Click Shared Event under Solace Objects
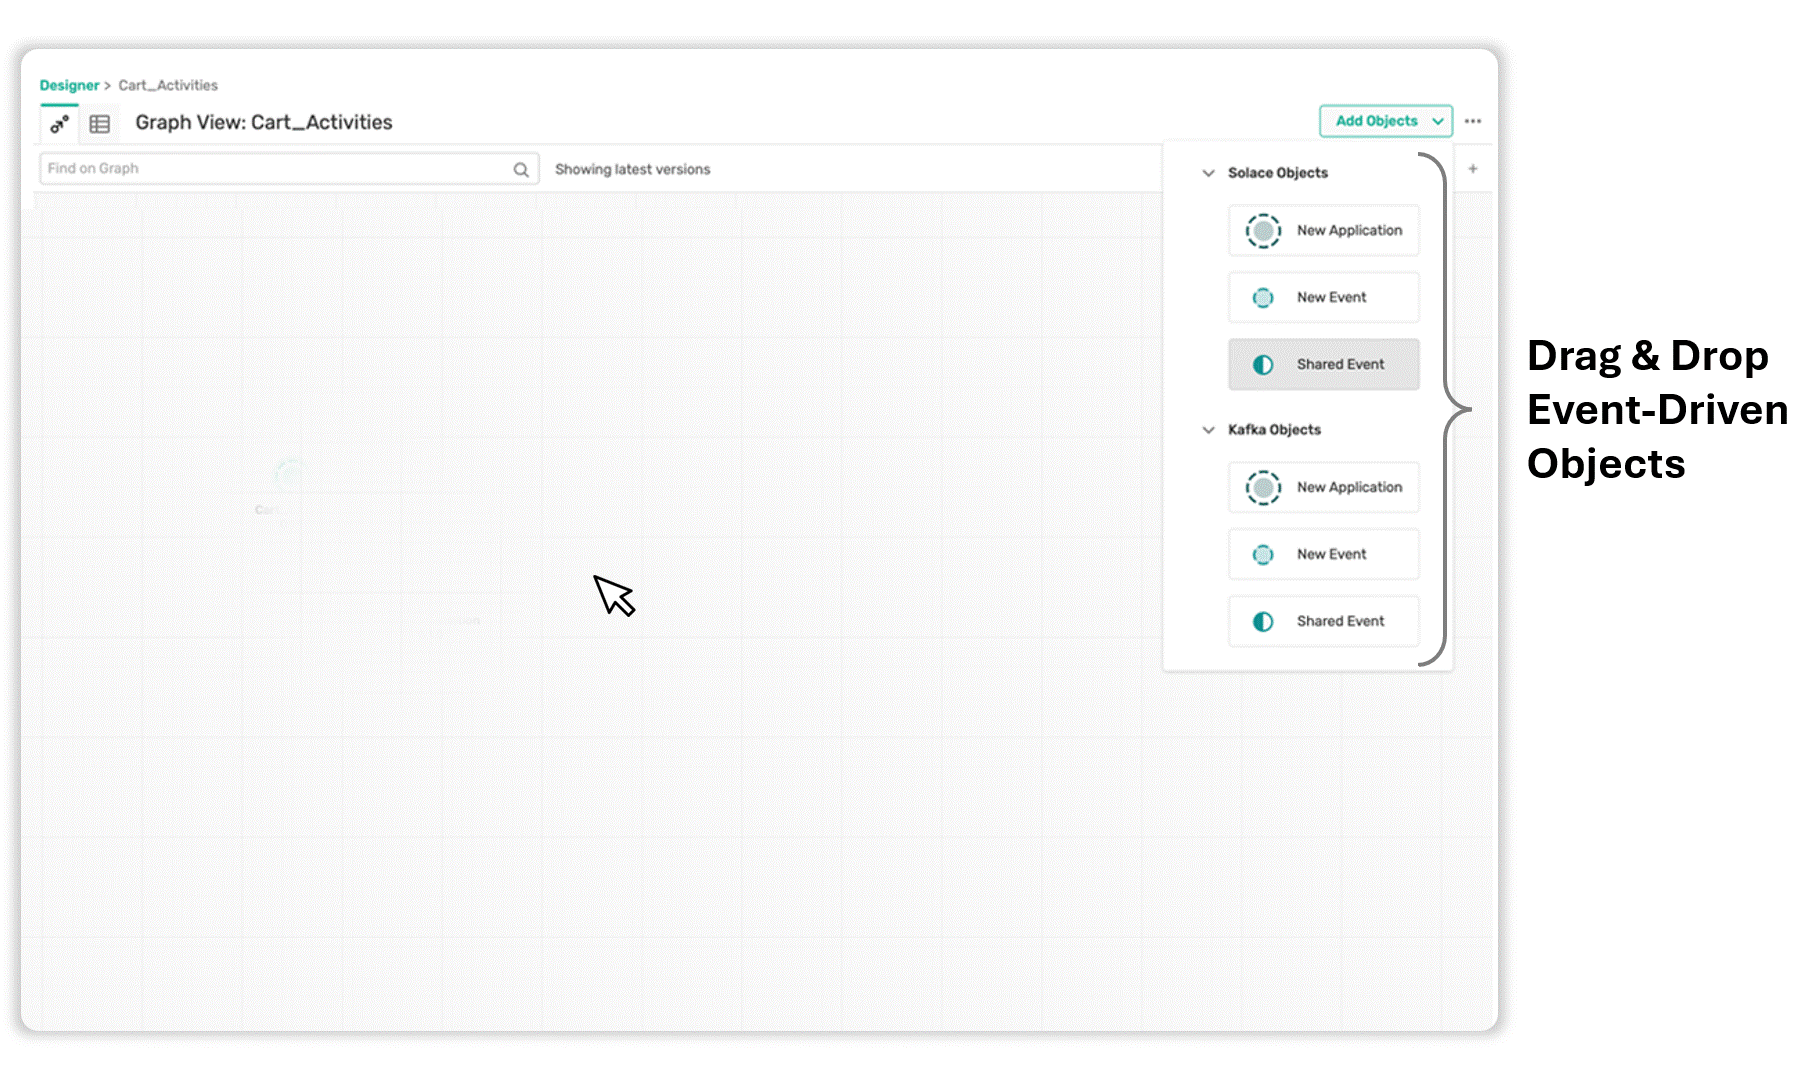 (1324, 365)
